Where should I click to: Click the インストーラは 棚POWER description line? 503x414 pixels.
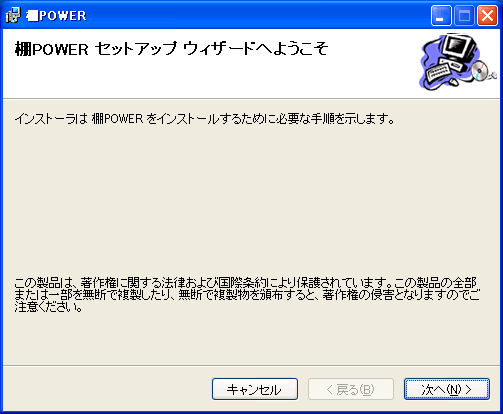204,119
